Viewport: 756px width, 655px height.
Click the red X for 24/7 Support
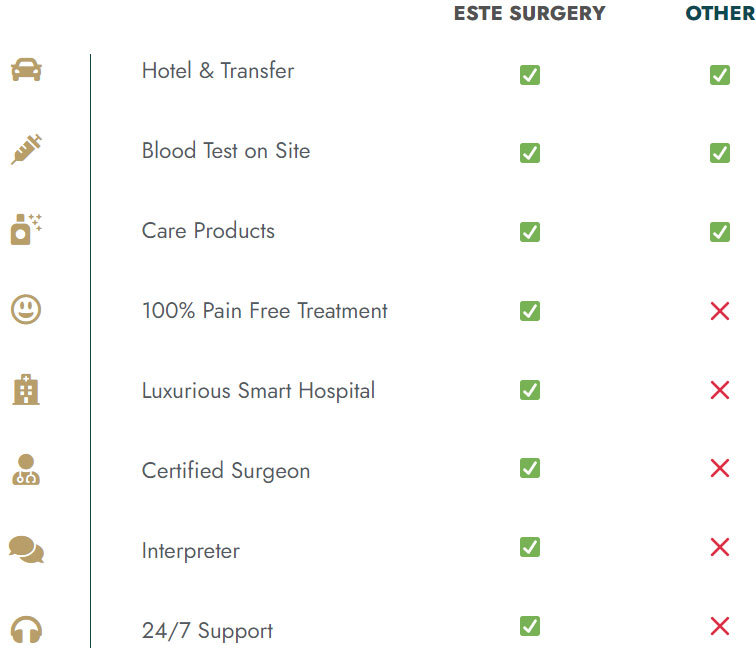point(719,627)
